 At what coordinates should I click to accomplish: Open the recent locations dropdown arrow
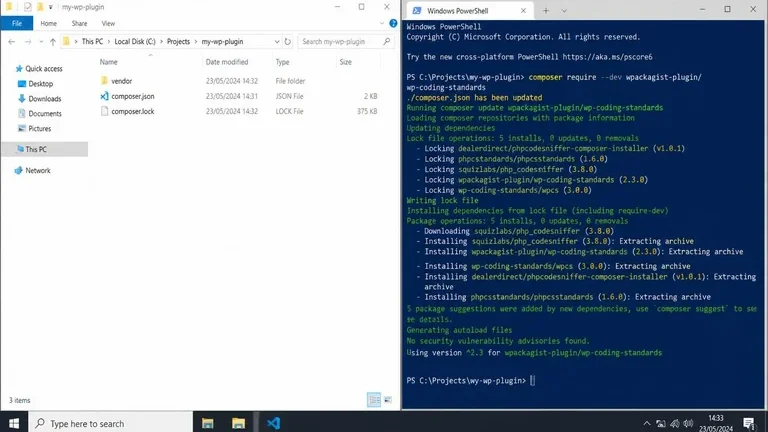41,42
